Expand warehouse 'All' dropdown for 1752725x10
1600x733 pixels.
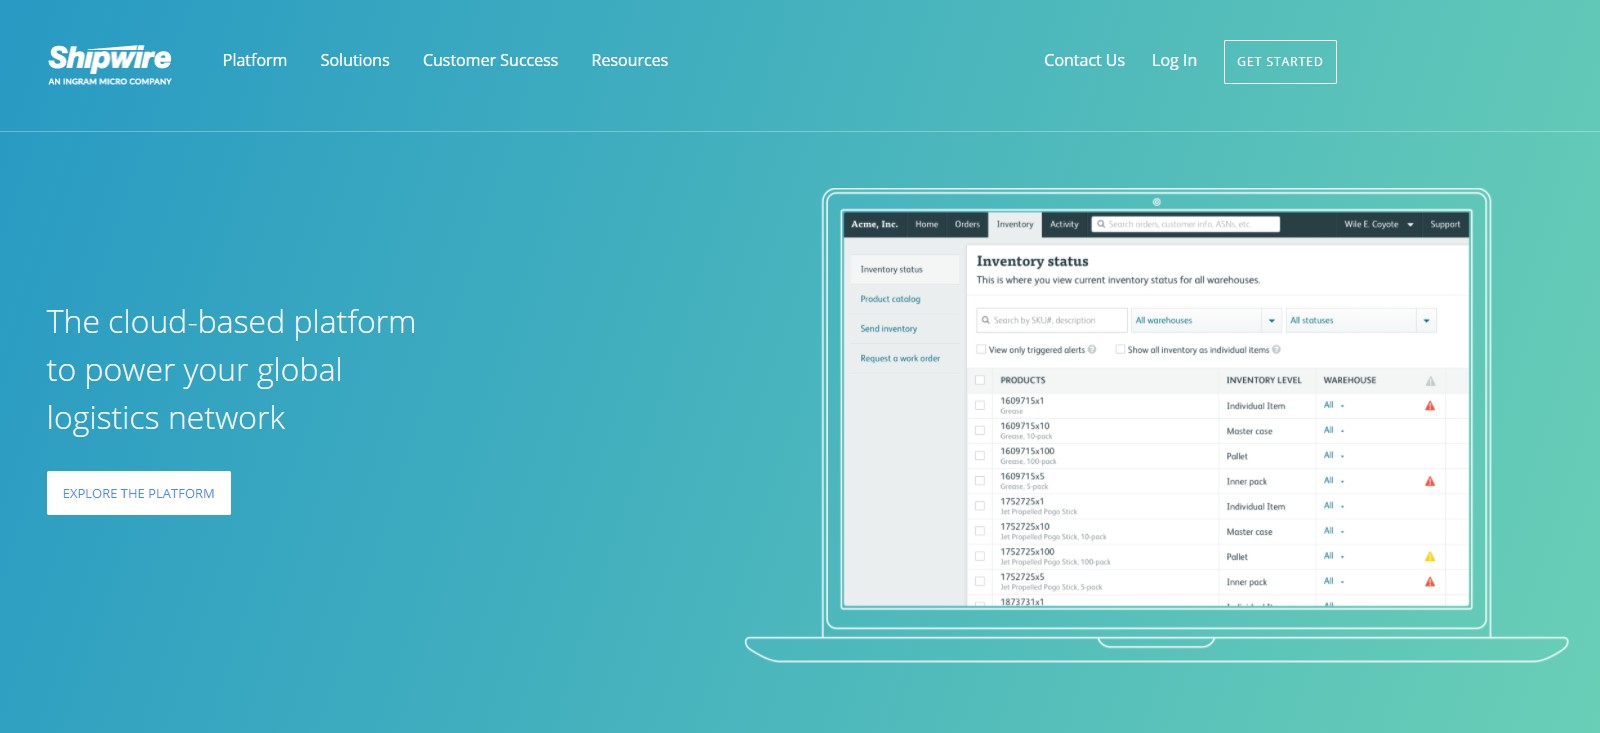tap(1334, 530)
